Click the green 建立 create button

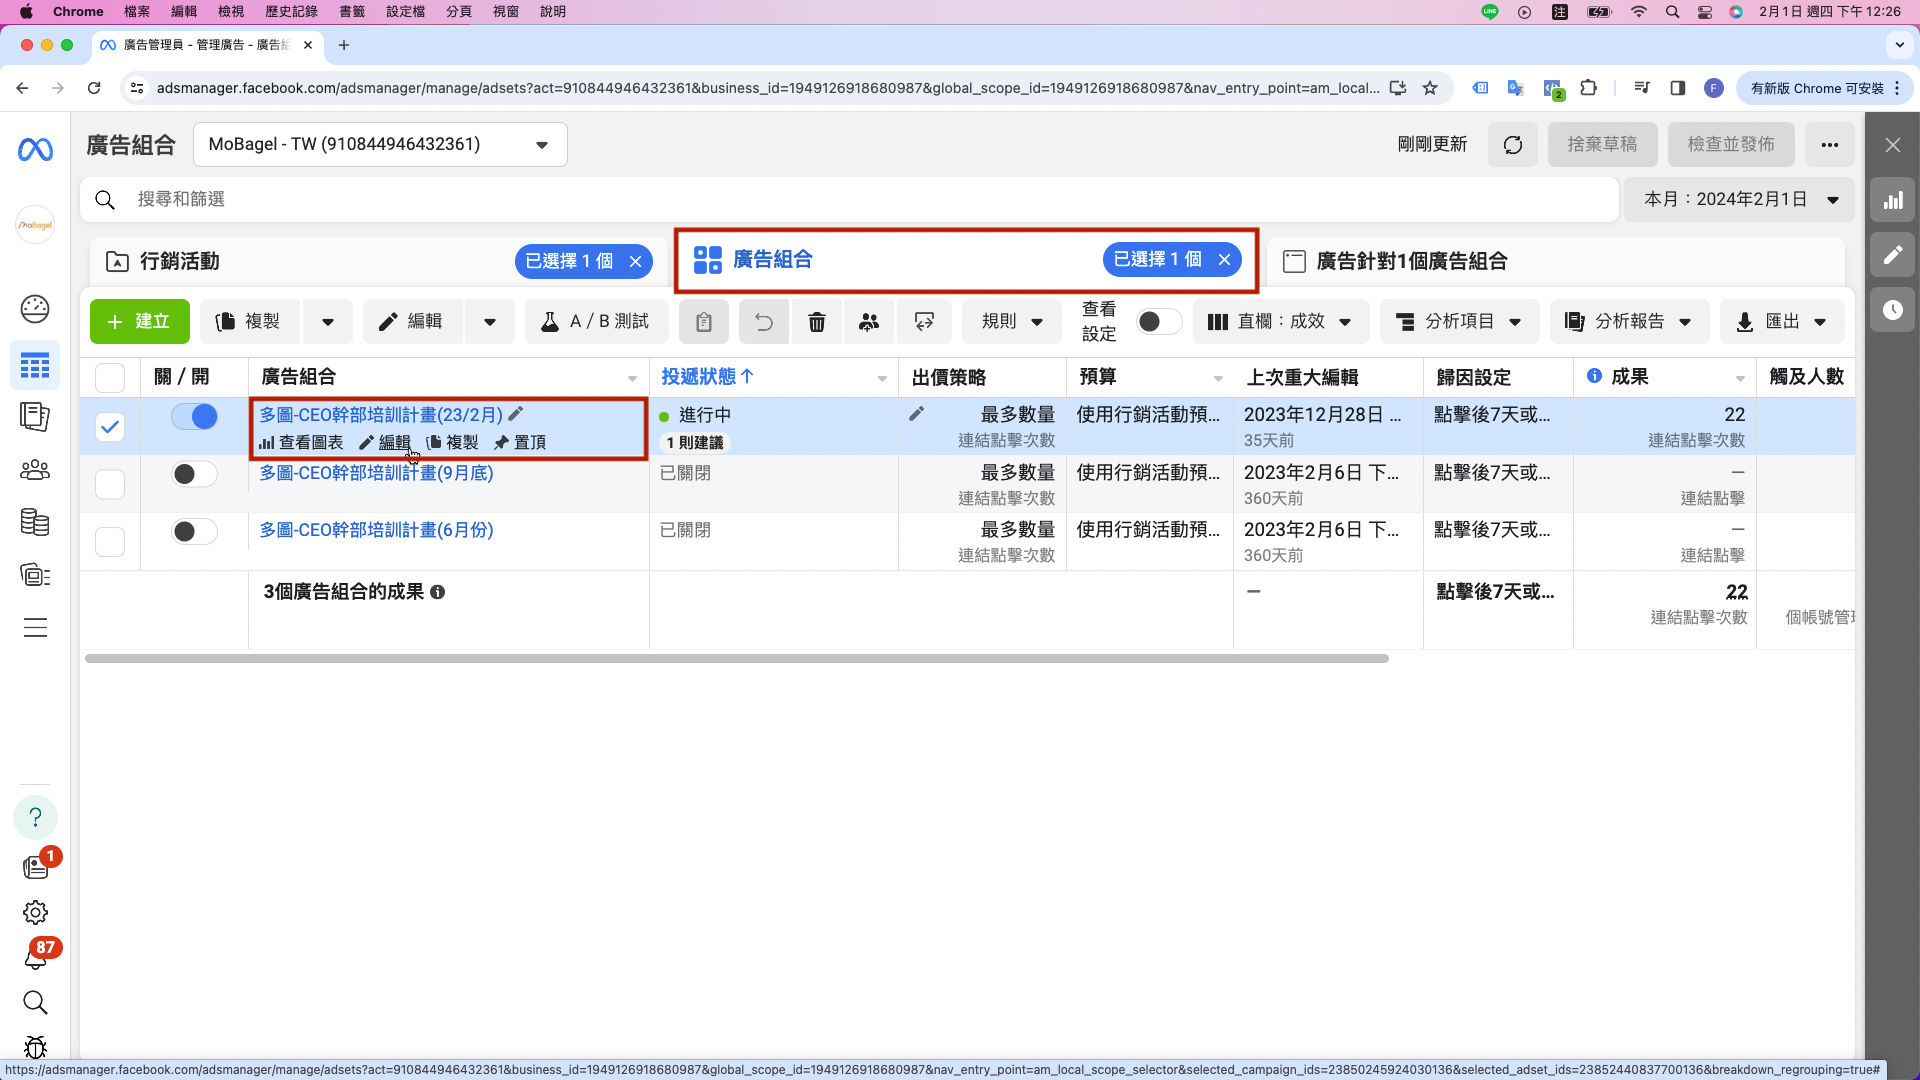point(140,322)
